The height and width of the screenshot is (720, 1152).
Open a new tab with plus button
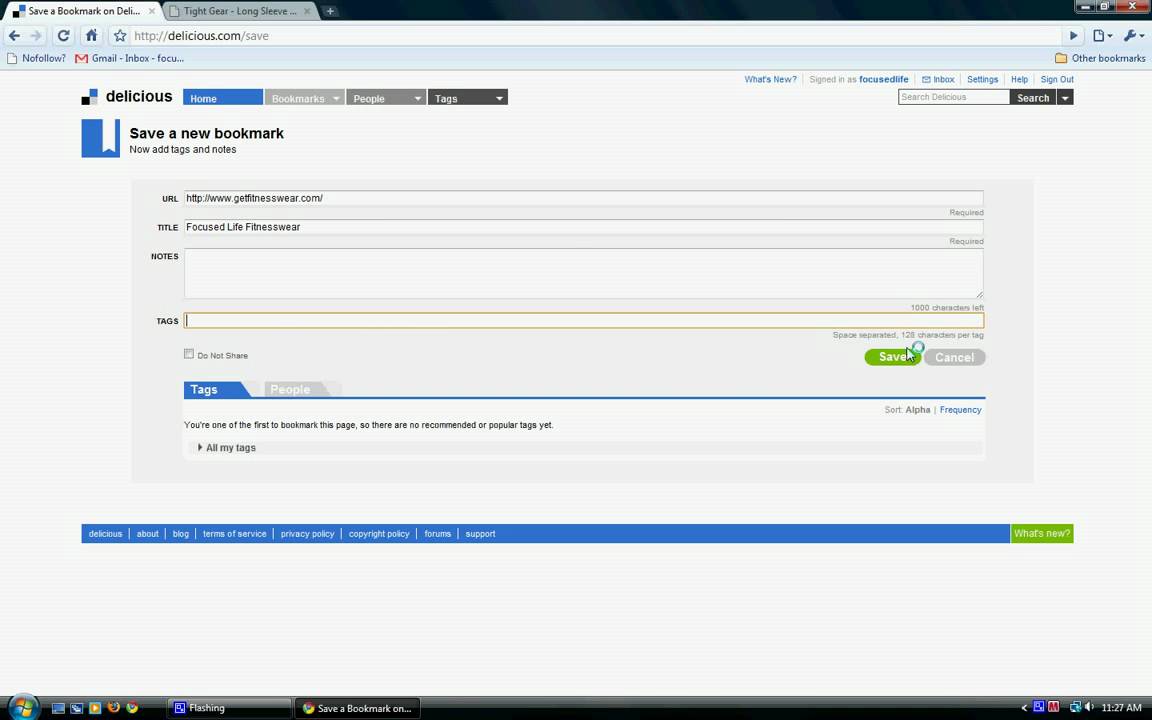[330, 11]
